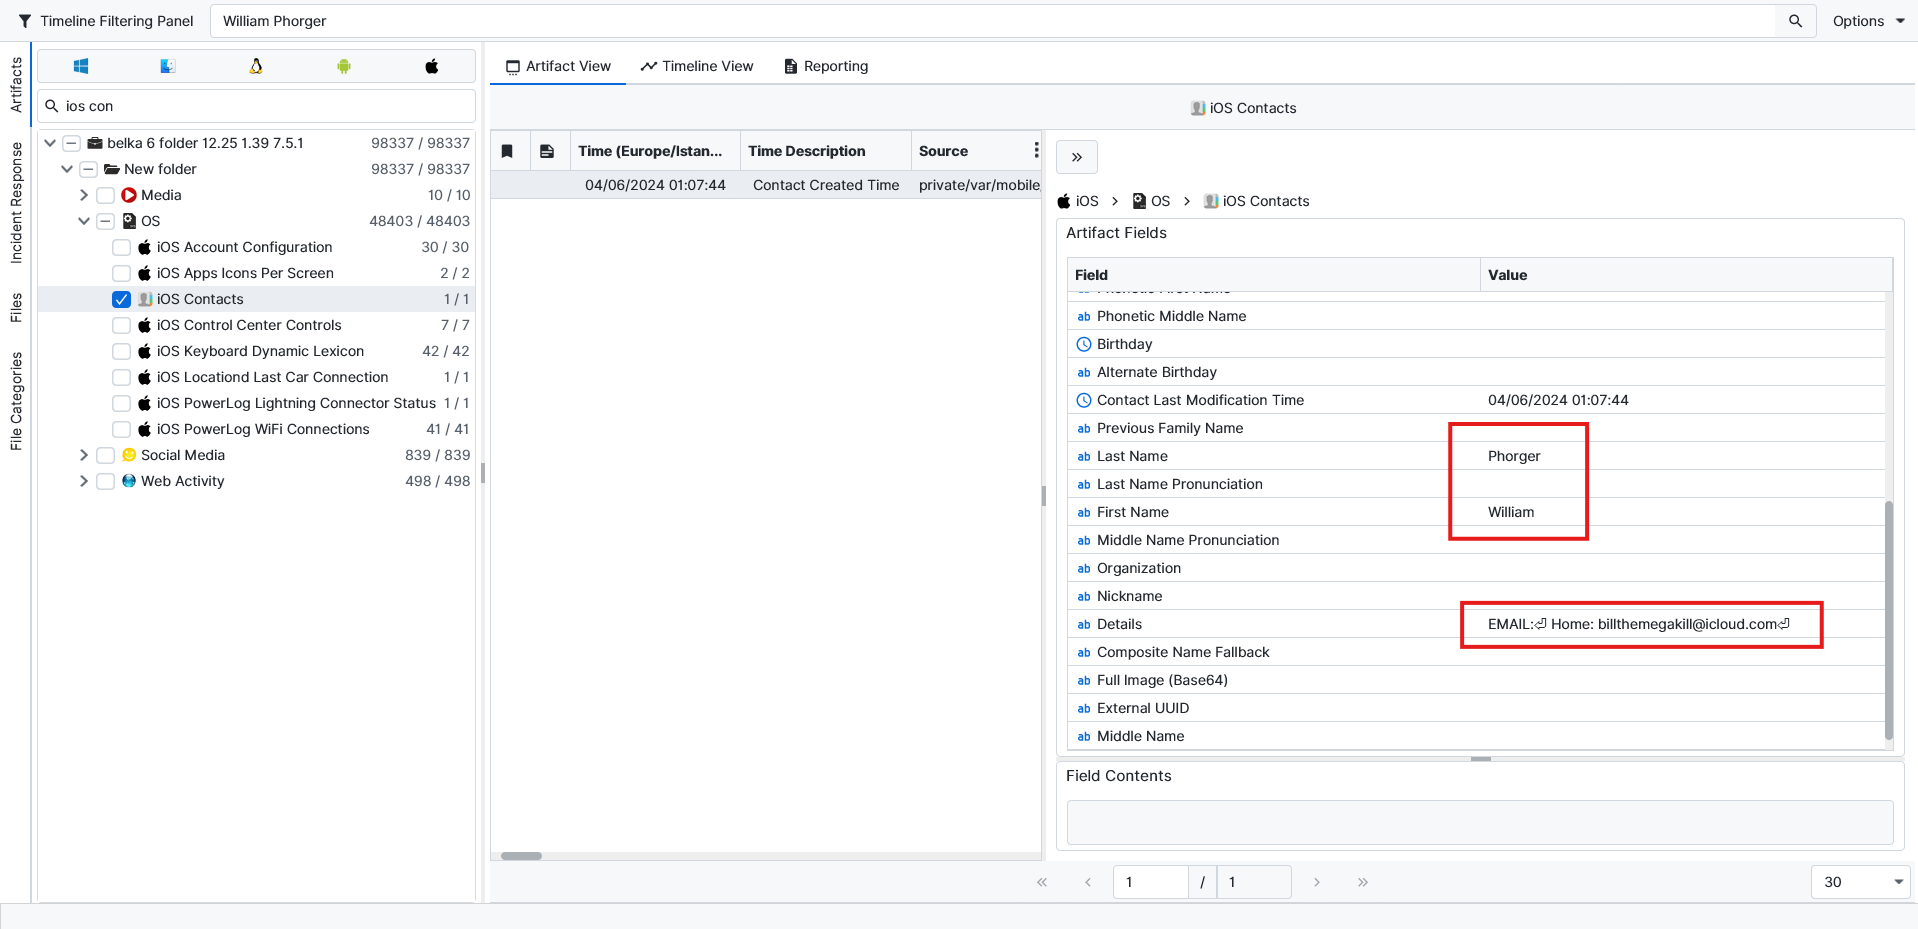The height and width of the screenshot is (929, 1918).
Task: Open column options three-dot menu
Action: [x=1036, y=150]
